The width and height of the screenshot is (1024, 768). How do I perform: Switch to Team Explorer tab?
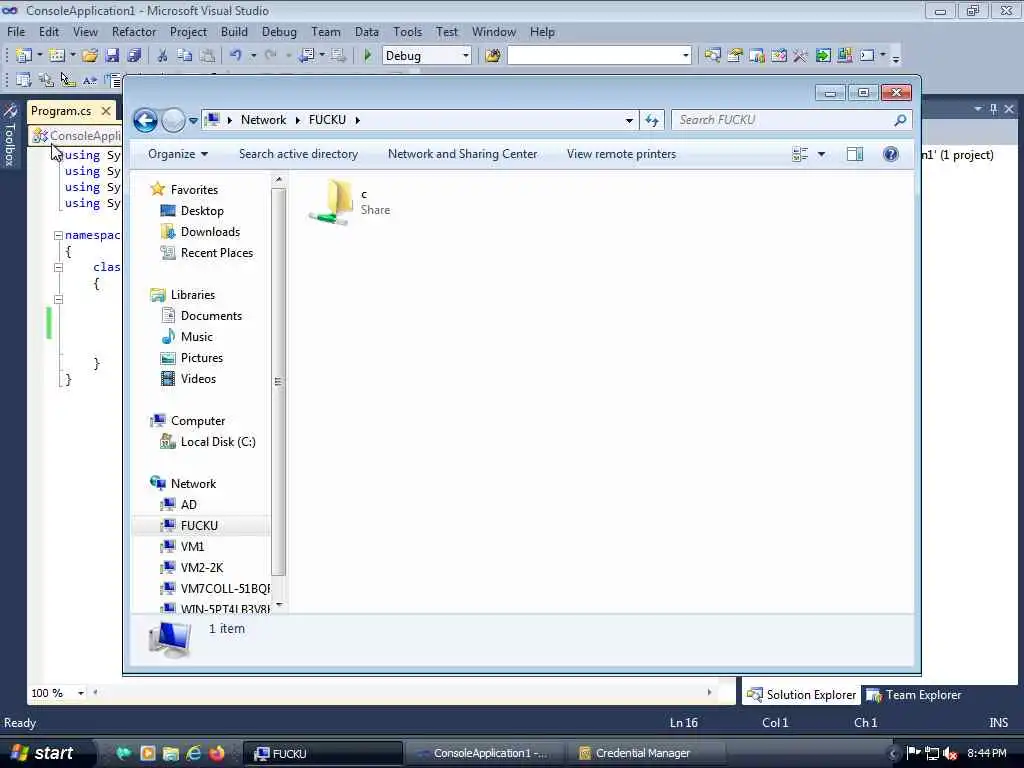[x=914, y=695]
